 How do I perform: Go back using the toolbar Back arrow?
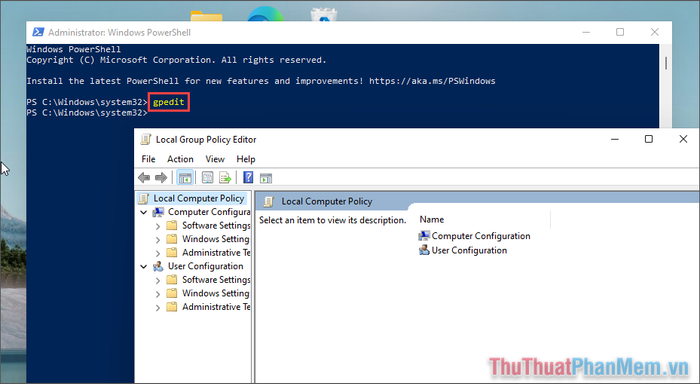tap(144, 178)
